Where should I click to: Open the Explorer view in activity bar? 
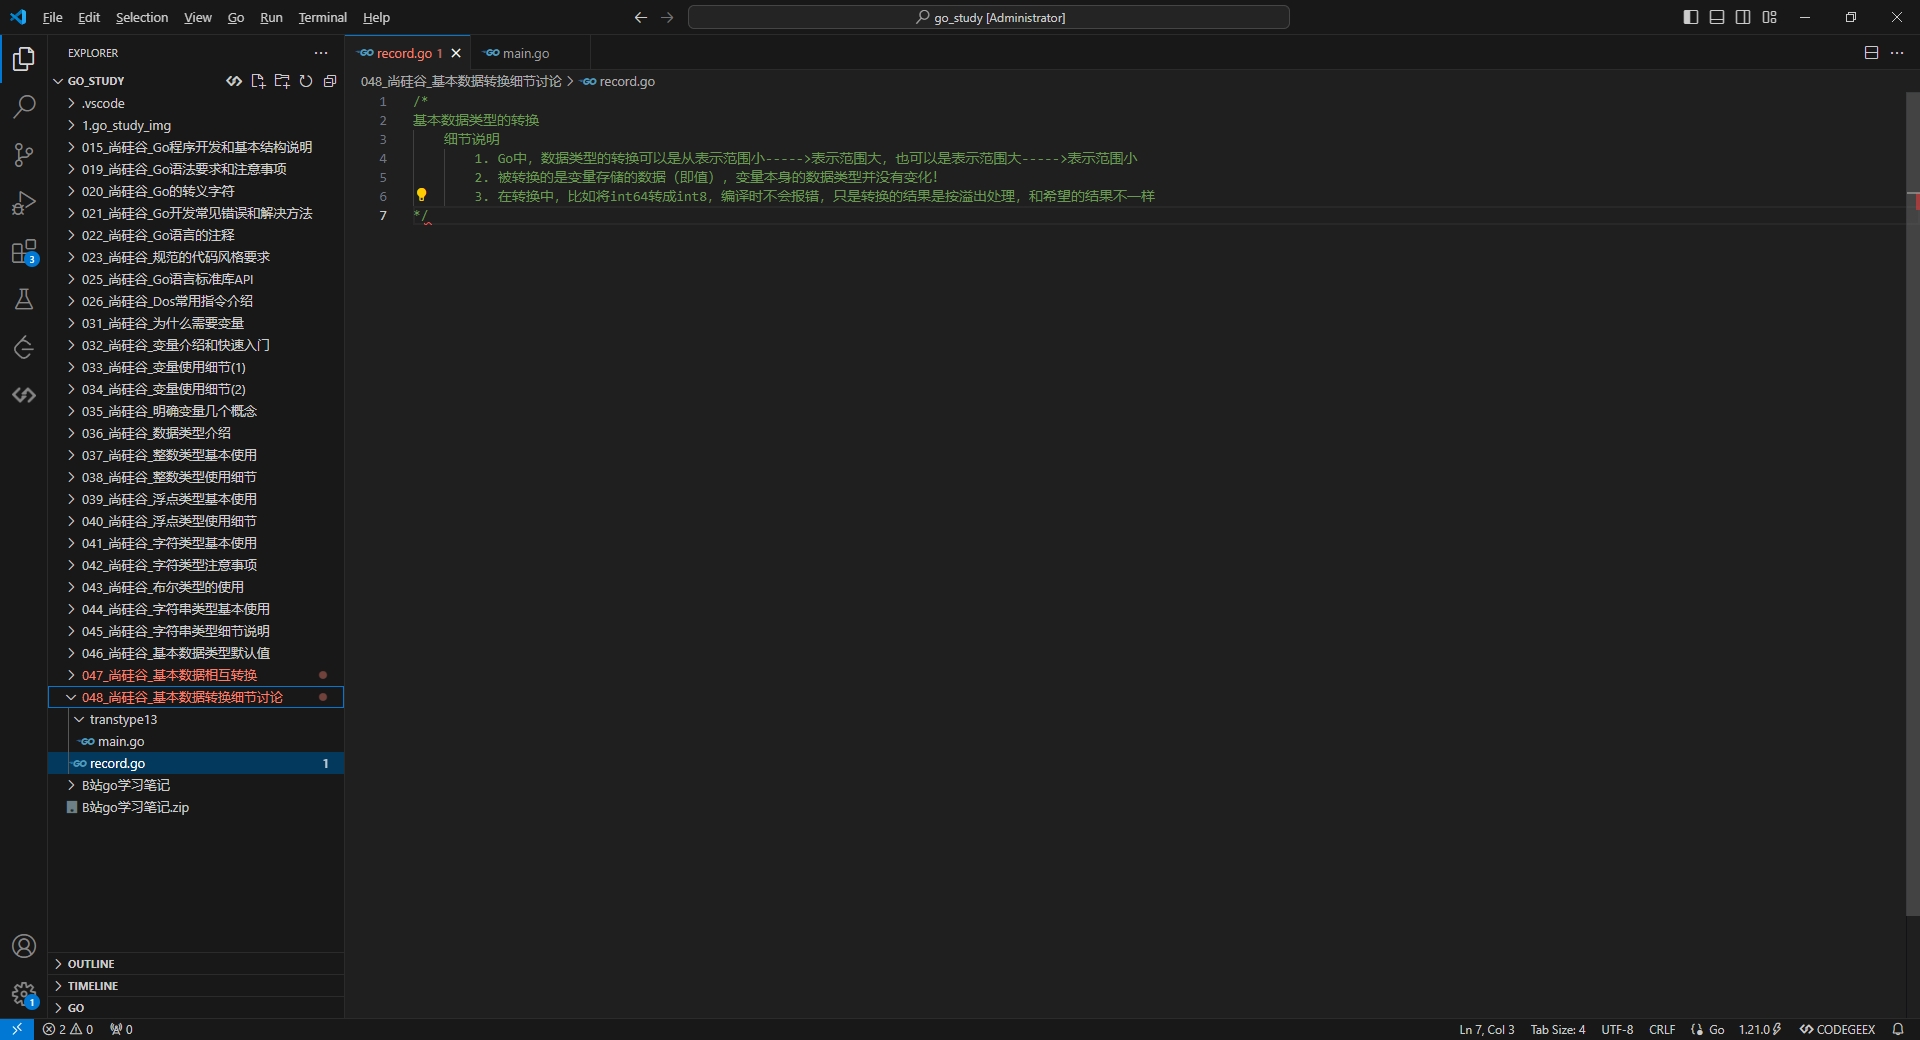point(24,59)
